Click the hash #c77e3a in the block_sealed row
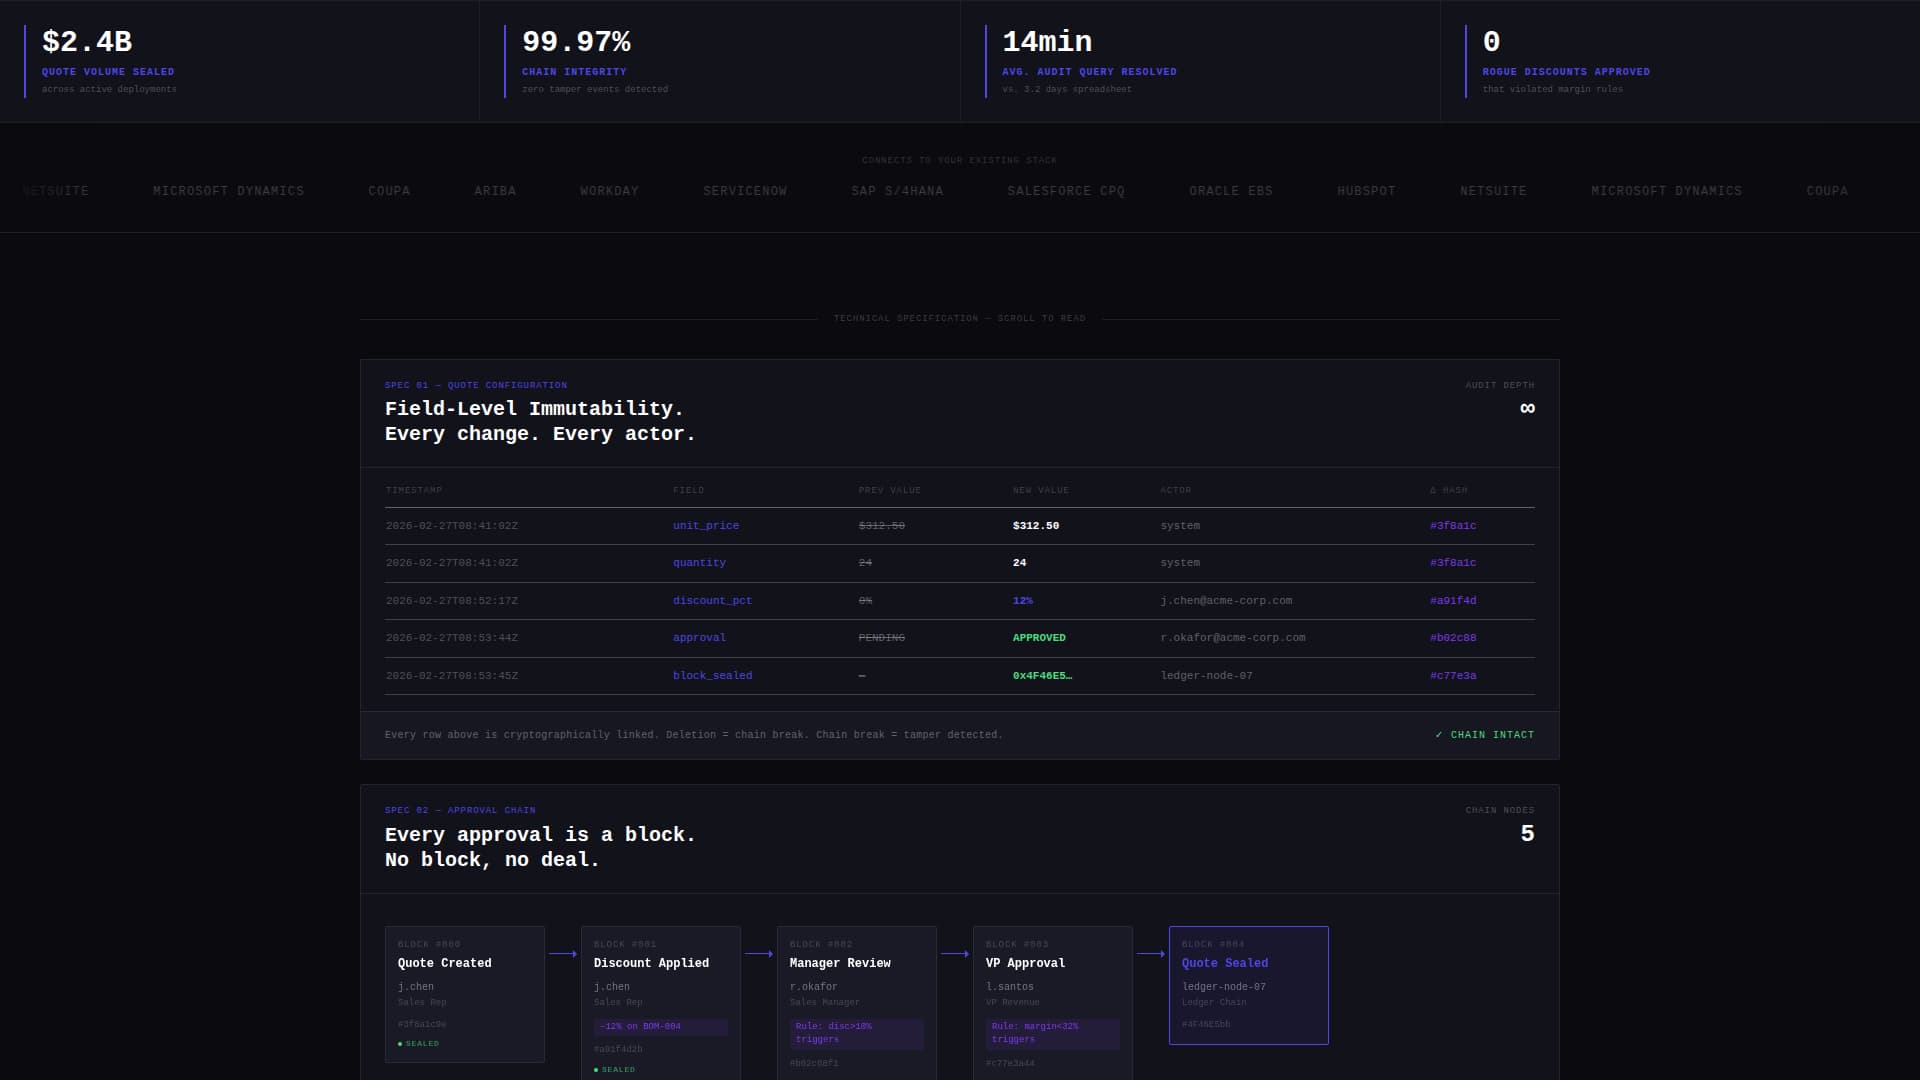 1453,676
